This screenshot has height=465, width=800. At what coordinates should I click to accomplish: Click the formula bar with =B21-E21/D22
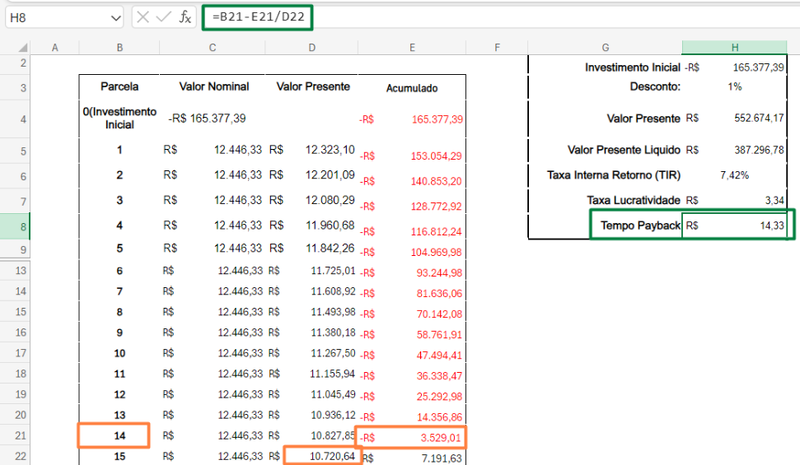257,17
